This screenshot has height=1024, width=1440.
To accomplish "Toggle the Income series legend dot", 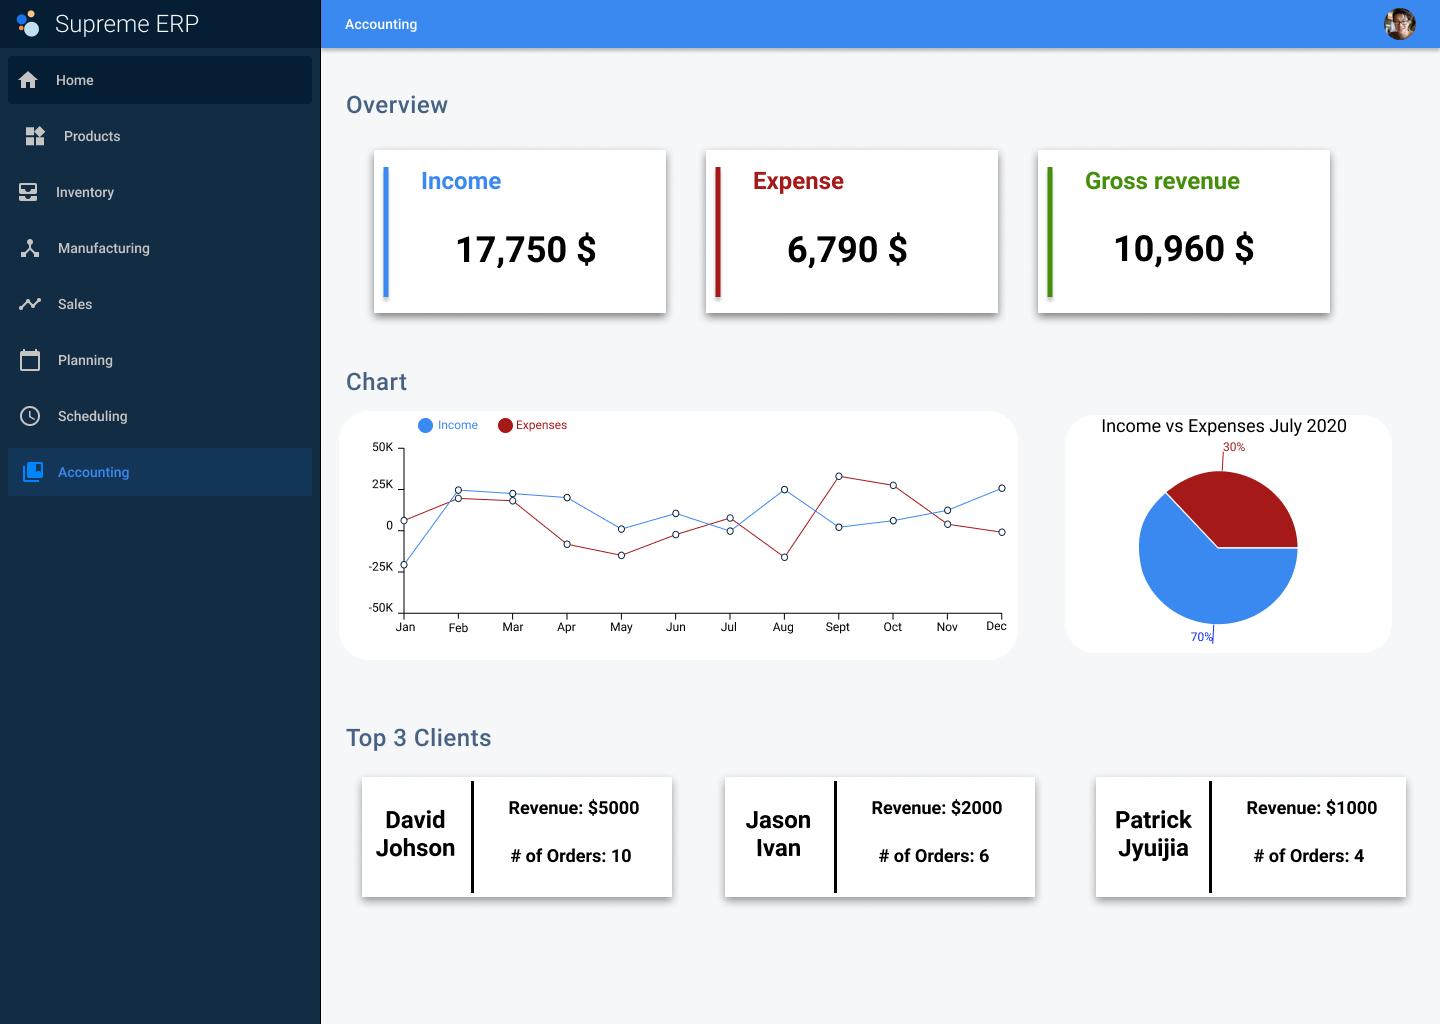I will [425, 425].
